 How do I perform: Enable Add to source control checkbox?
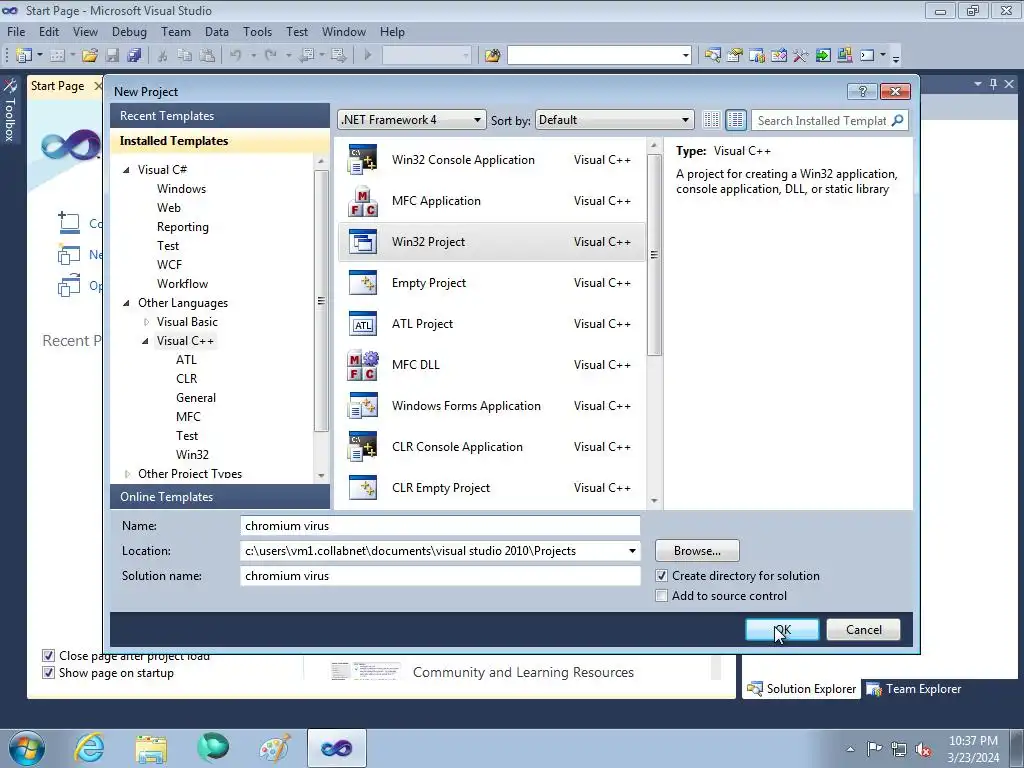pyautogui.click(x=662, y=596)
